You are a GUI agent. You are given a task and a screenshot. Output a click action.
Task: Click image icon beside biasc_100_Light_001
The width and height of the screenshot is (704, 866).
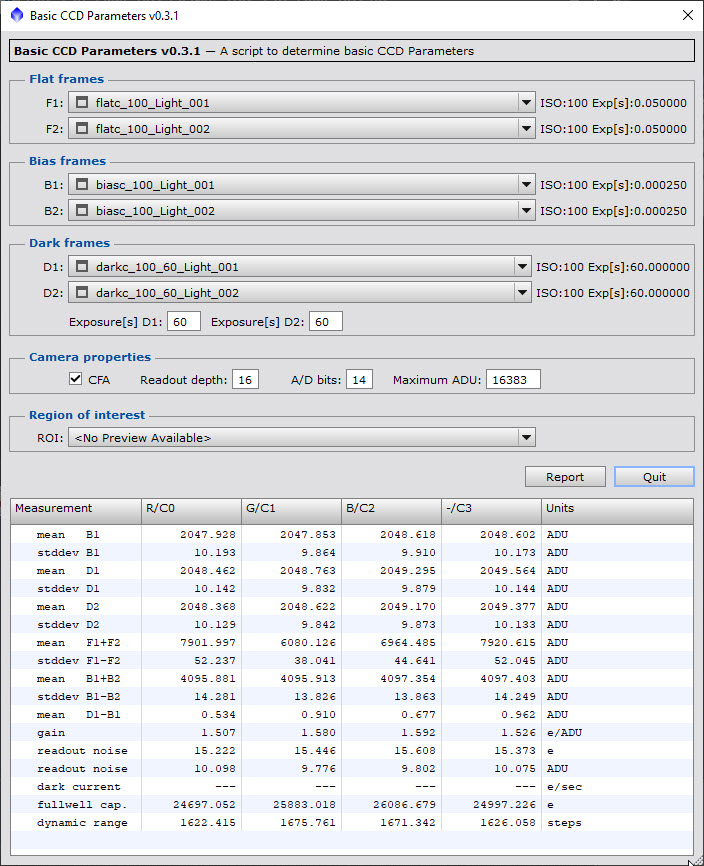point(82,184)
